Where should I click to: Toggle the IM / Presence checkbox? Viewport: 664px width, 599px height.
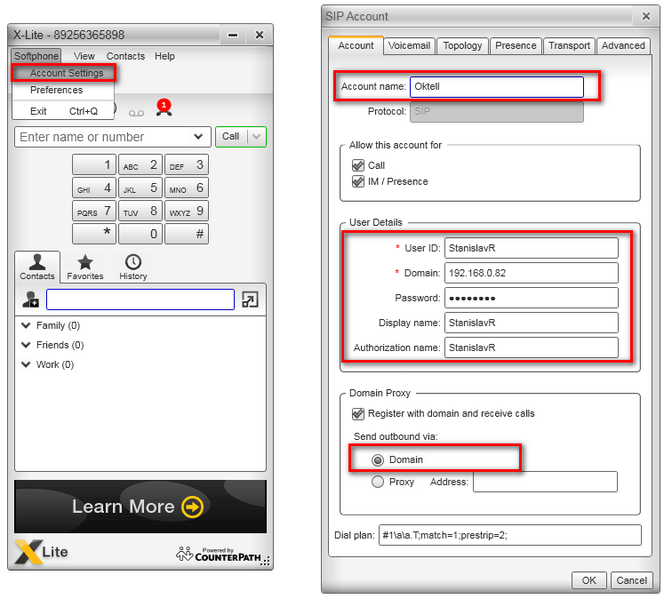[x=358, y=182]
